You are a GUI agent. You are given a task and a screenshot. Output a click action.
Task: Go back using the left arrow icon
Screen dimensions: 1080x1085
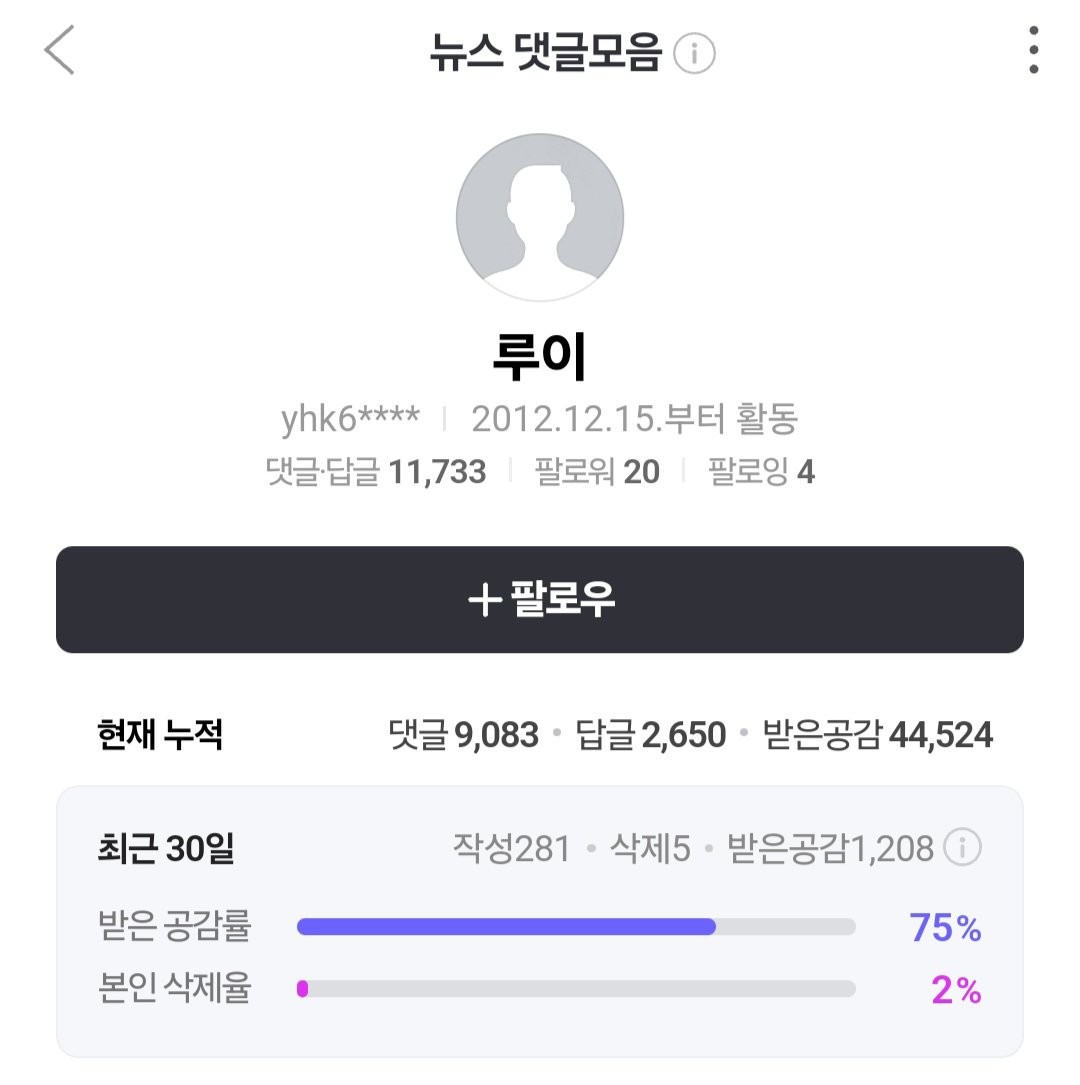60,50
